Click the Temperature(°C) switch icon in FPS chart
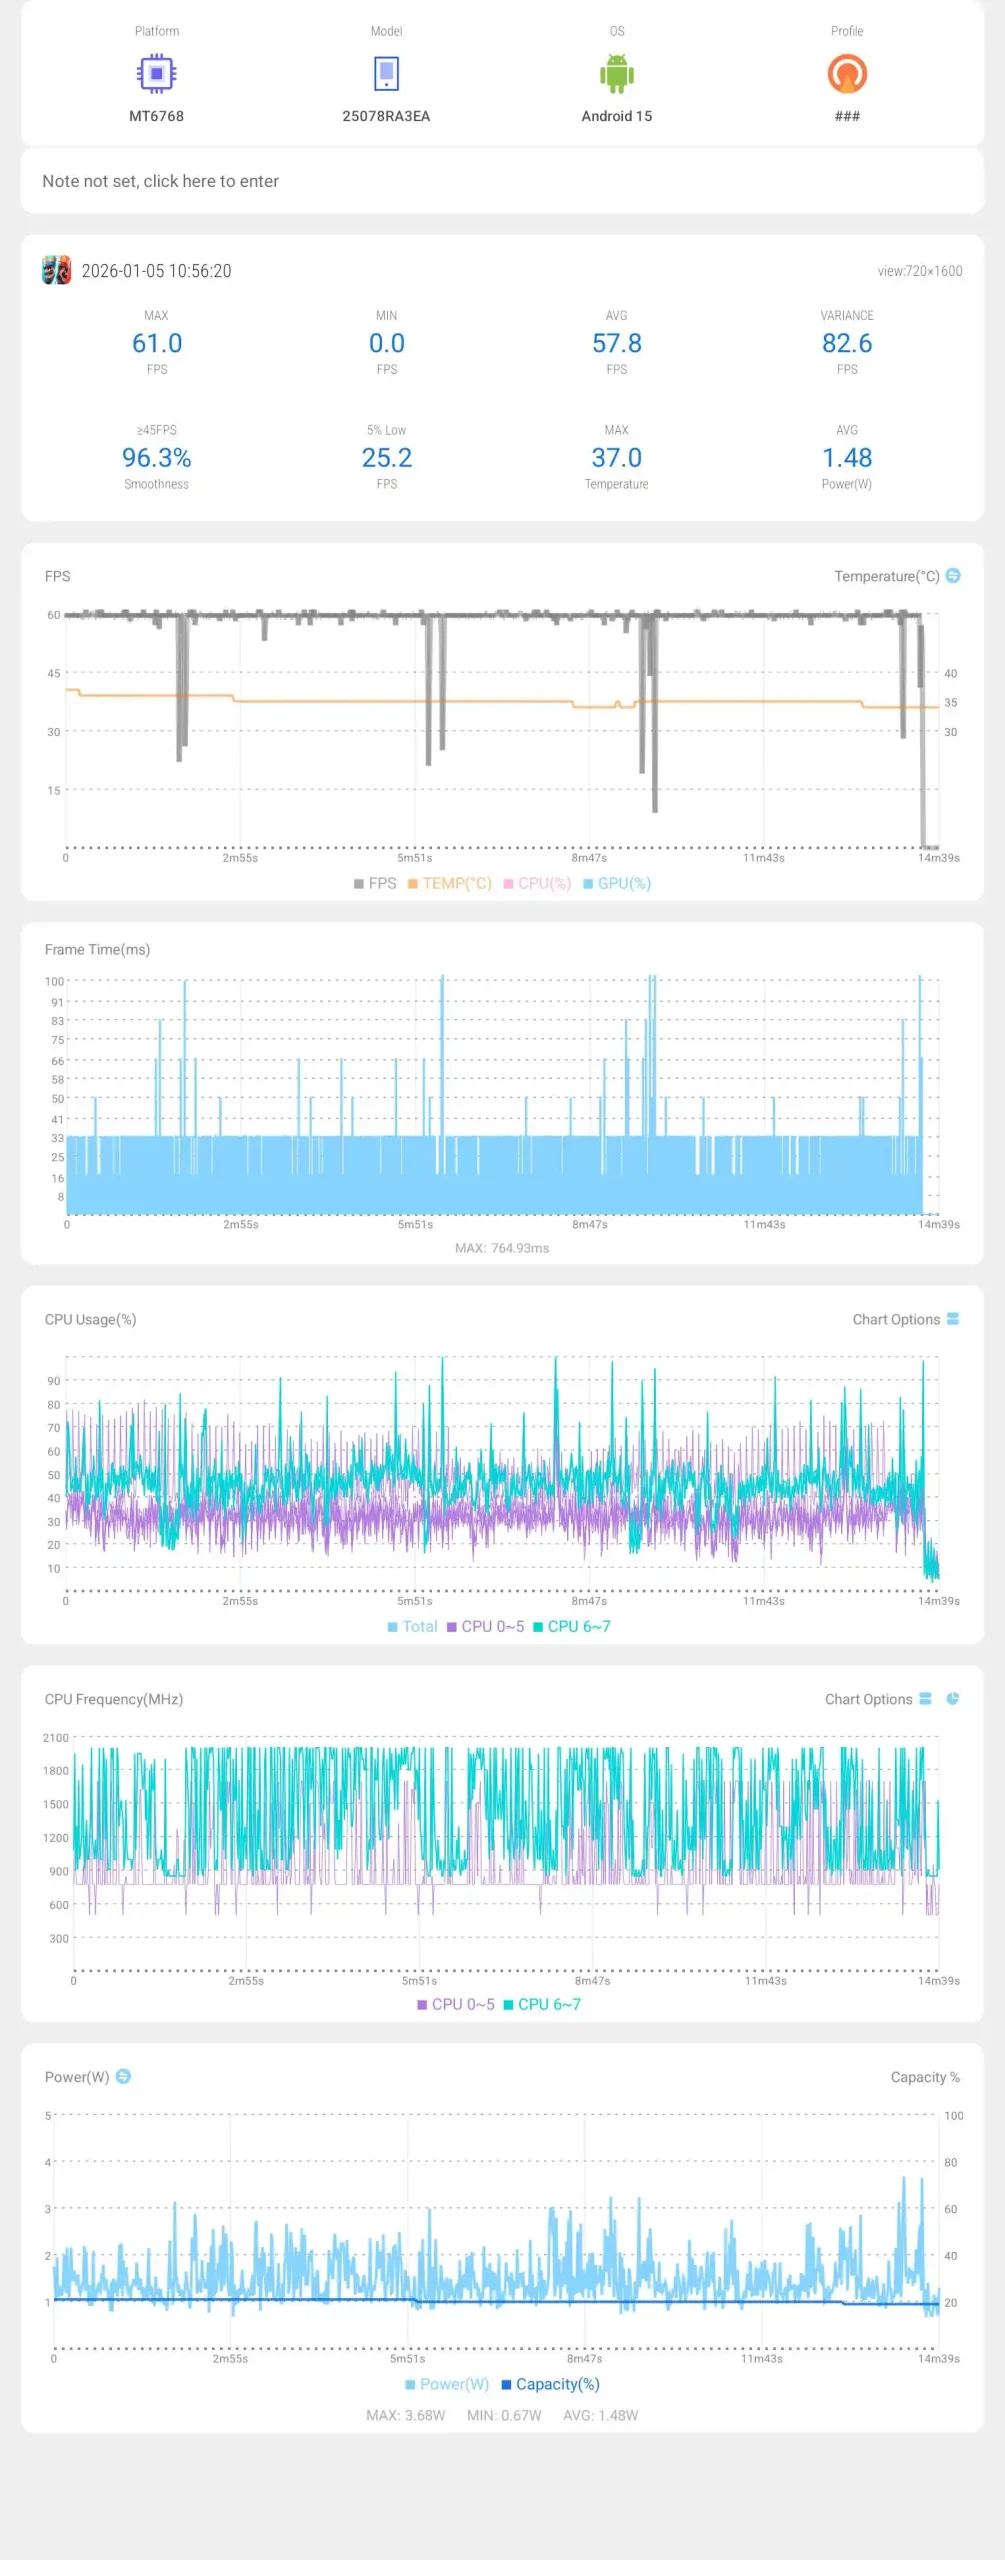Viewport: 1005px width, 2560px height. tap(953, 576)
